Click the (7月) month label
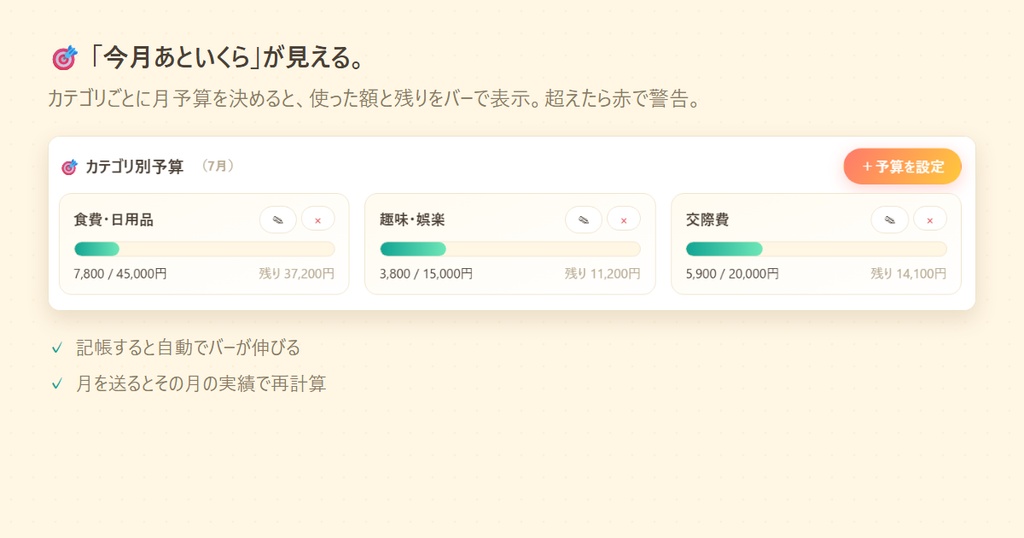Screen dimensions: 1024x538 click(217, 166)
